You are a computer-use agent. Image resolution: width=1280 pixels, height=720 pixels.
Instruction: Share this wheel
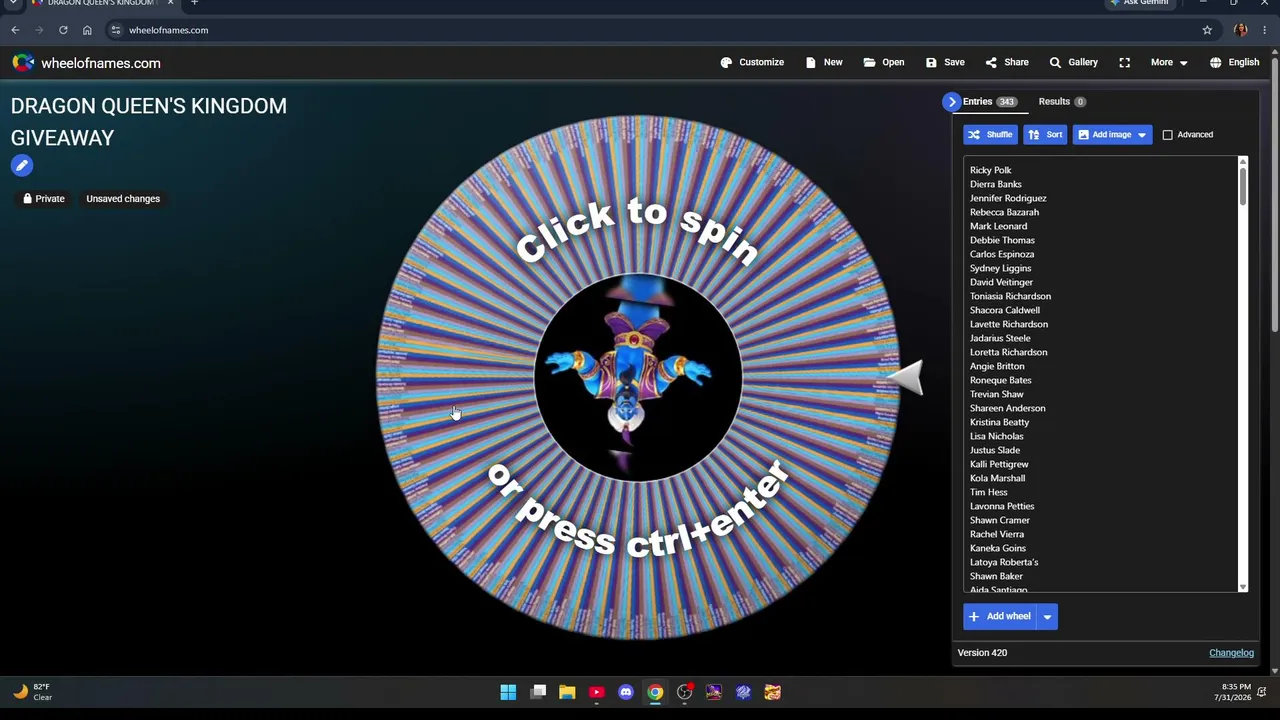[1007, 62]
